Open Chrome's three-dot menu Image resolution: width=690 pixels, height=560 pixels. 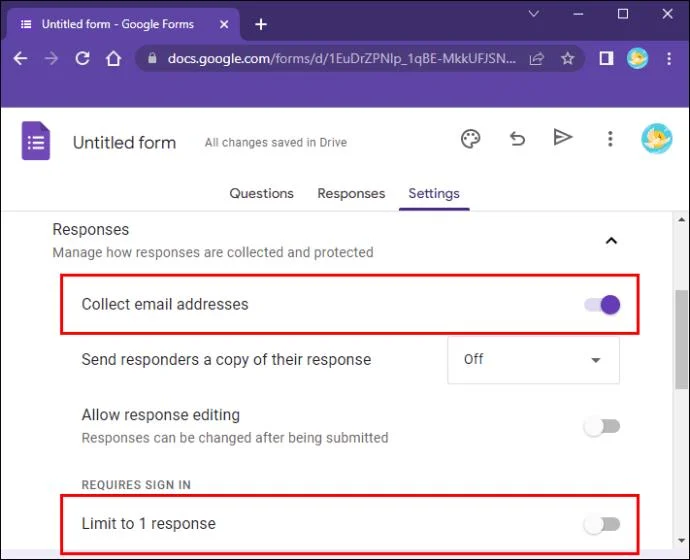(669, 59)
